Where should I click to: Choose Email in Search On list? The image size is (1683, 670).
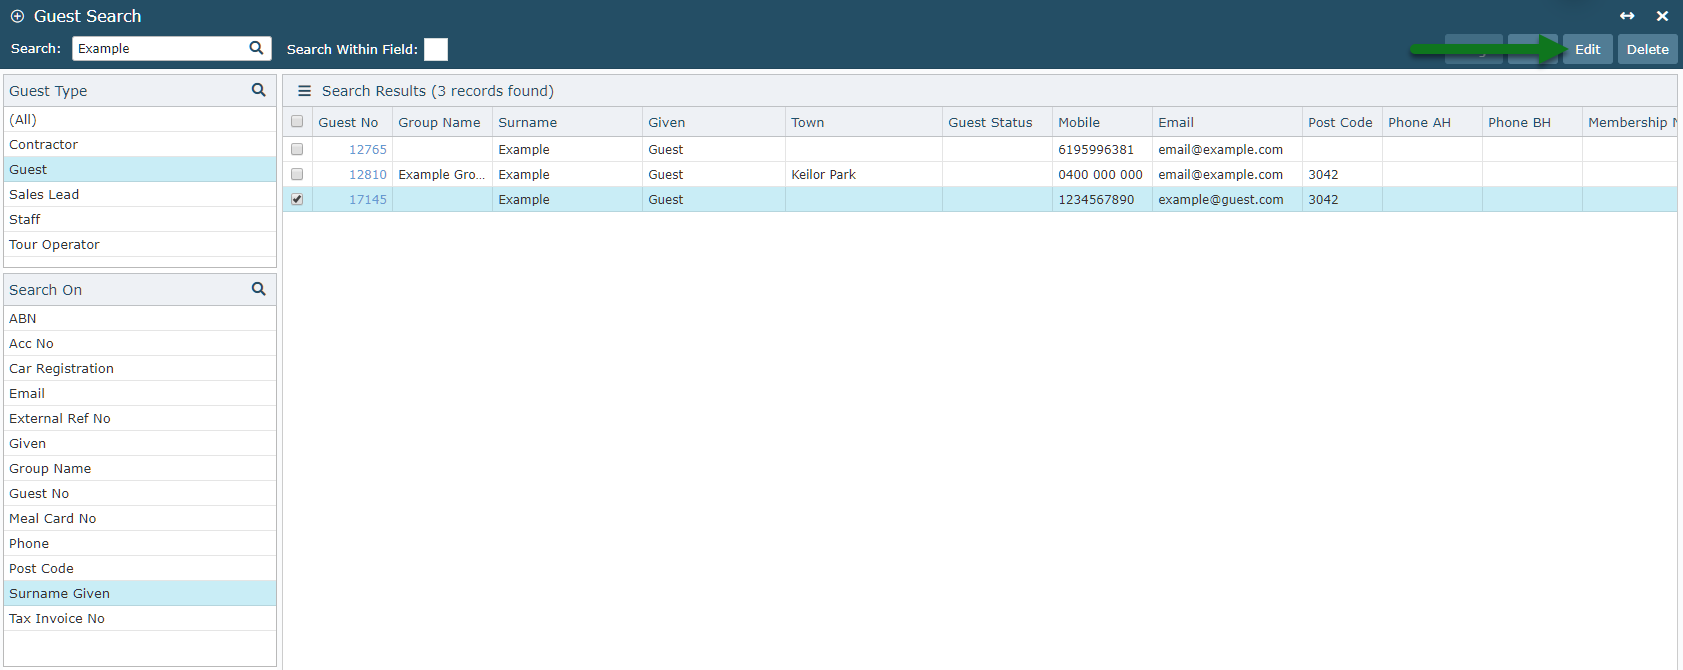coord(140,393)
